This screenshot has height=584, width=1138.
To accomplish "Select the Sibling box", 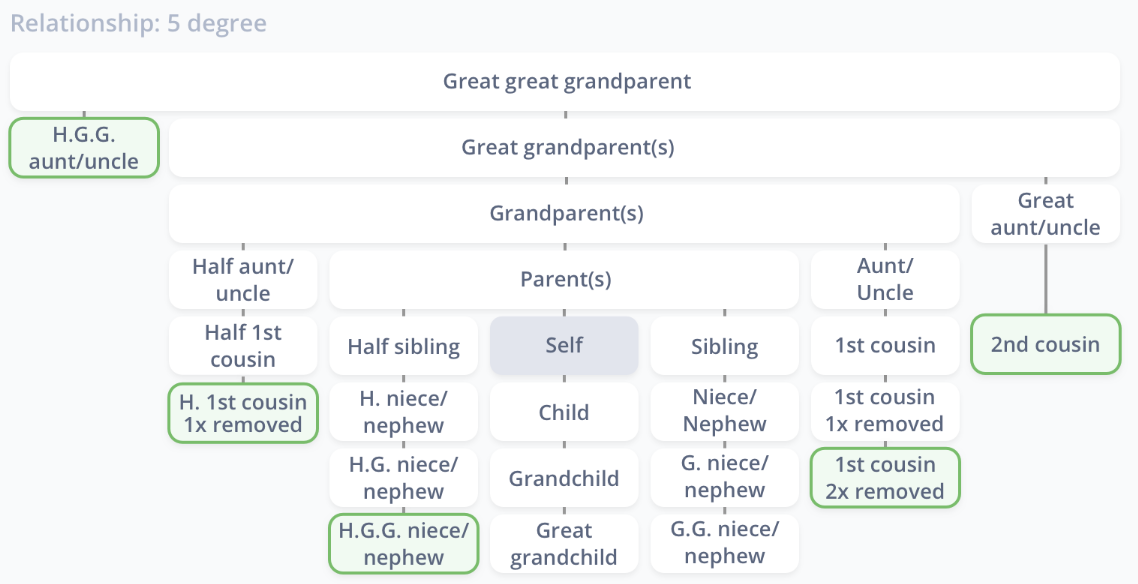I will tap(725, 346).
